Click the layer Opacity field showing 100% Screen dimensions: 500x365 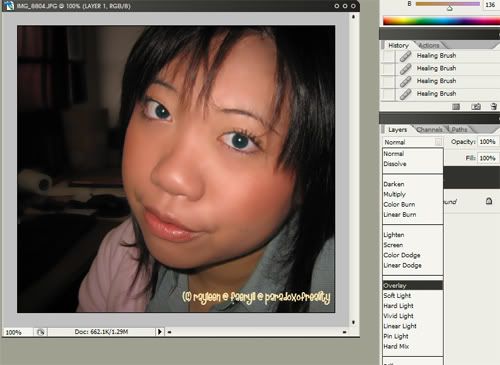pos(488,142)
